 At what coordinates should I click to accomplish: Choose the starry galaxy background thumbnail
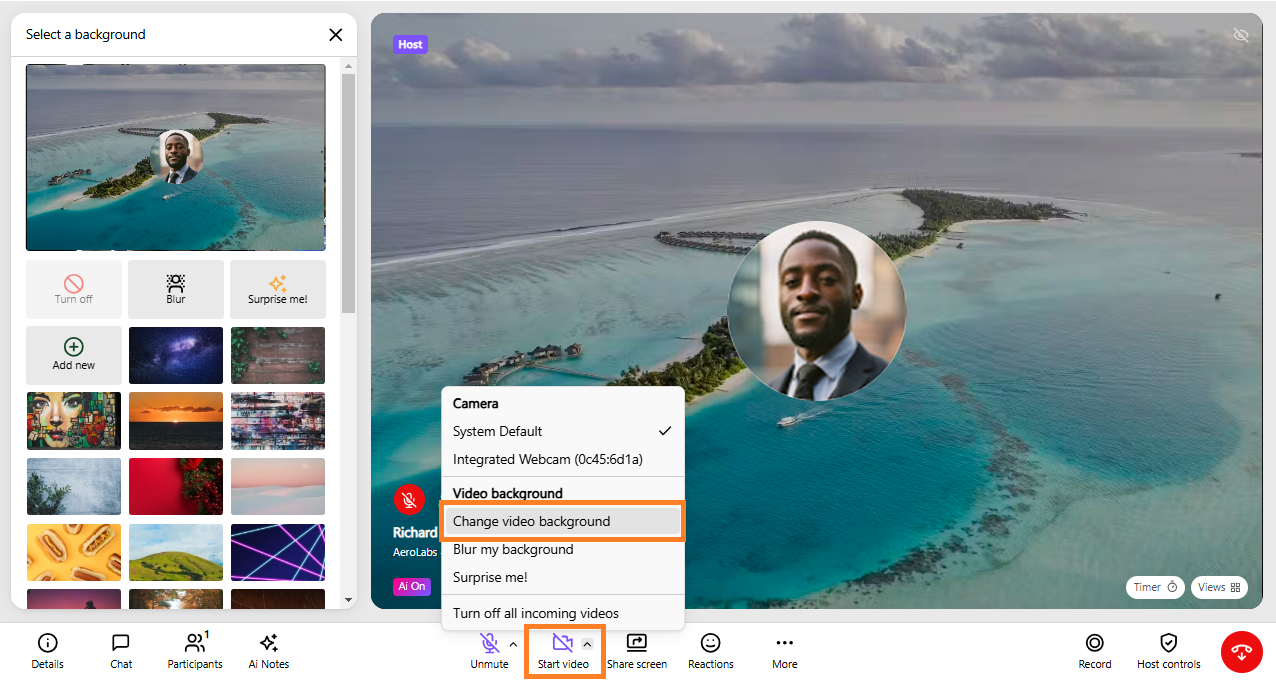[x=176, y=355]
